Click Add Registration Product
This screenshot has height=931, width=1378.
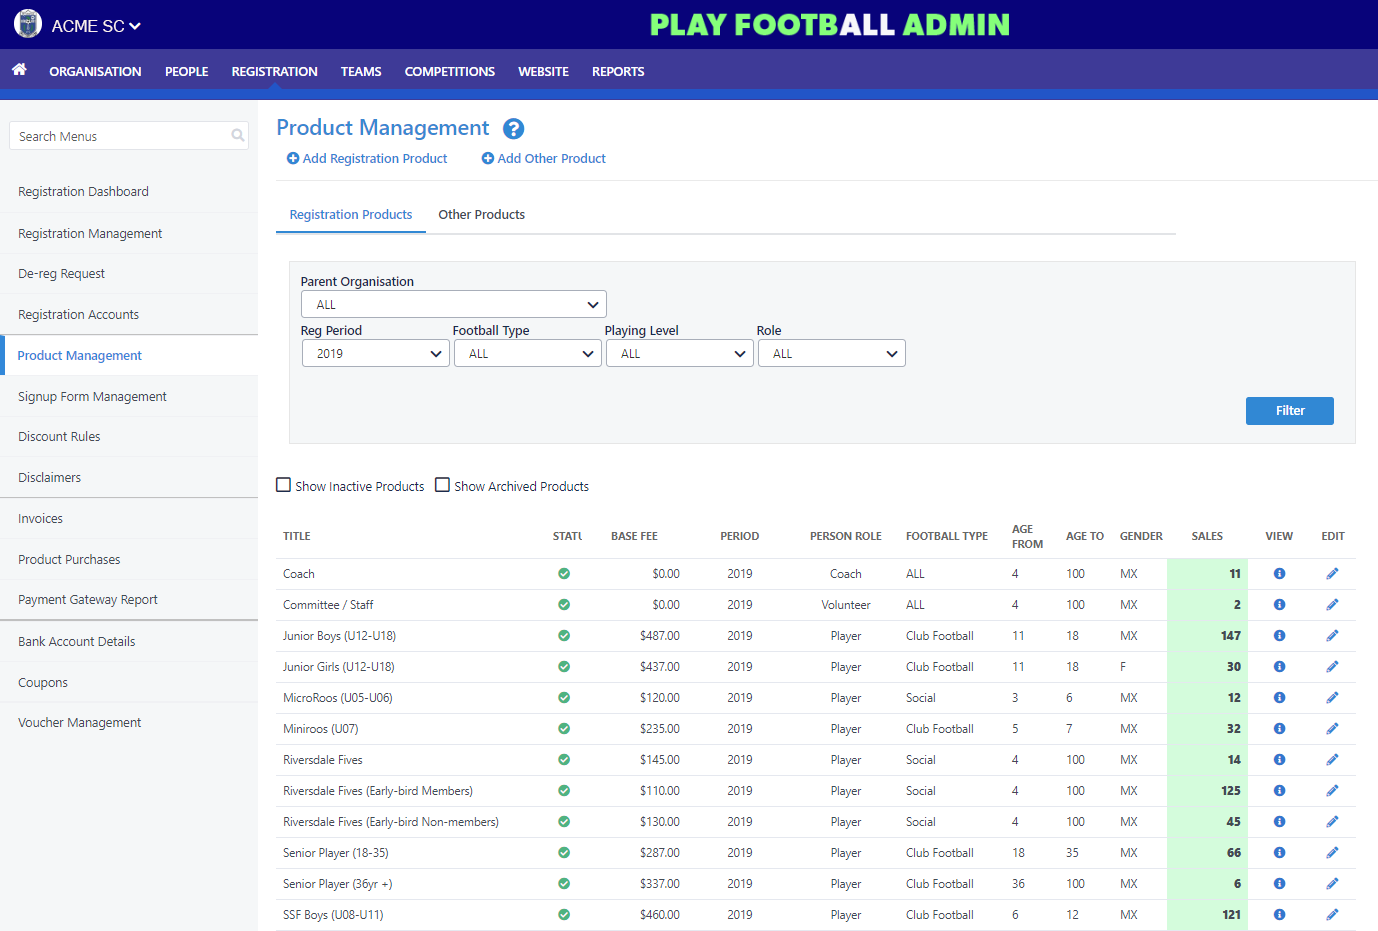(366, 158)
